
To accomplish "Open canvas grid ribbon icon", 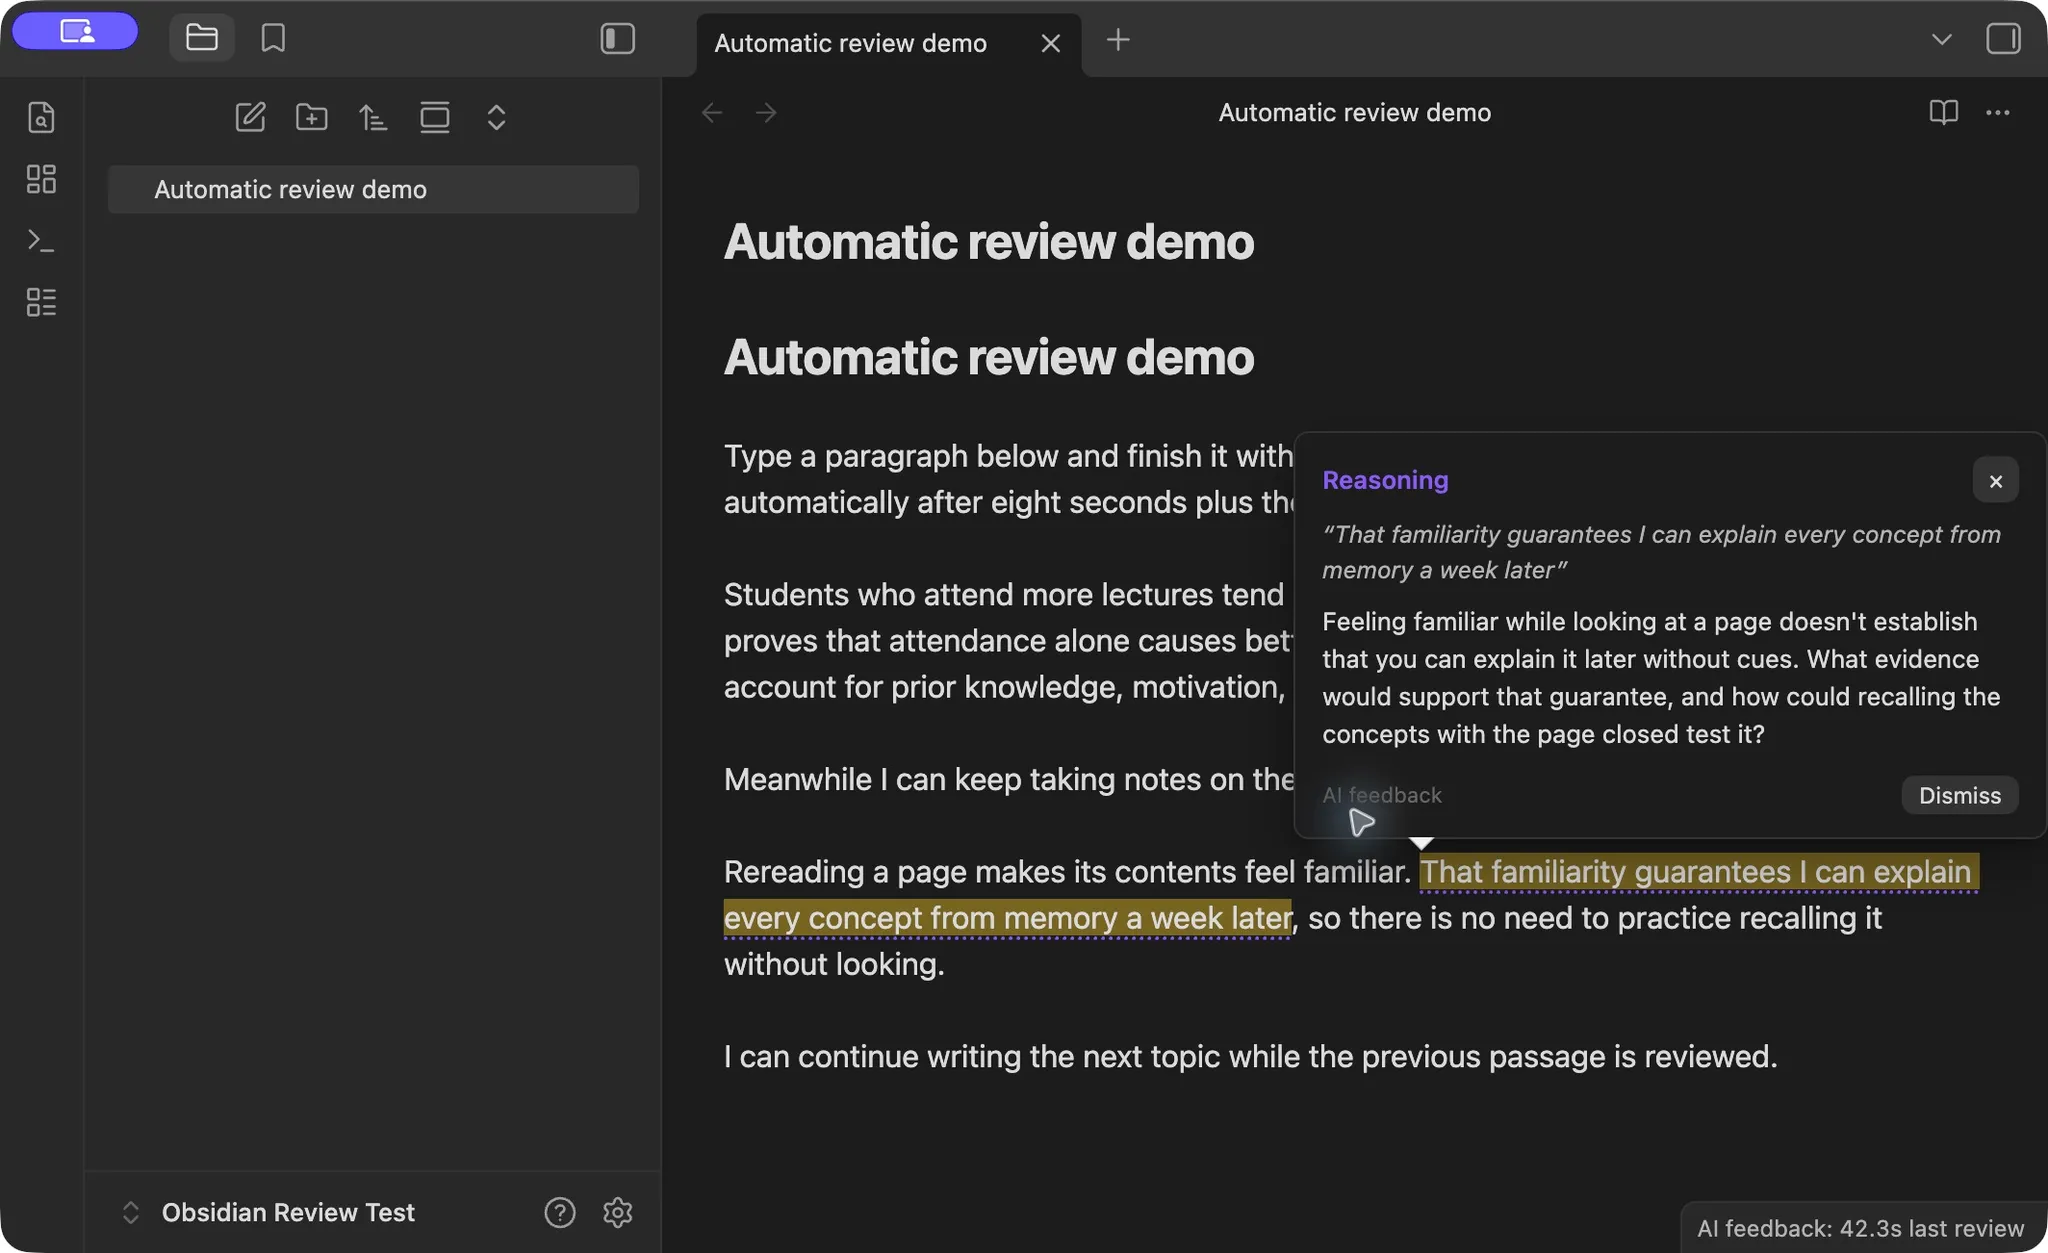I will 41,179.
